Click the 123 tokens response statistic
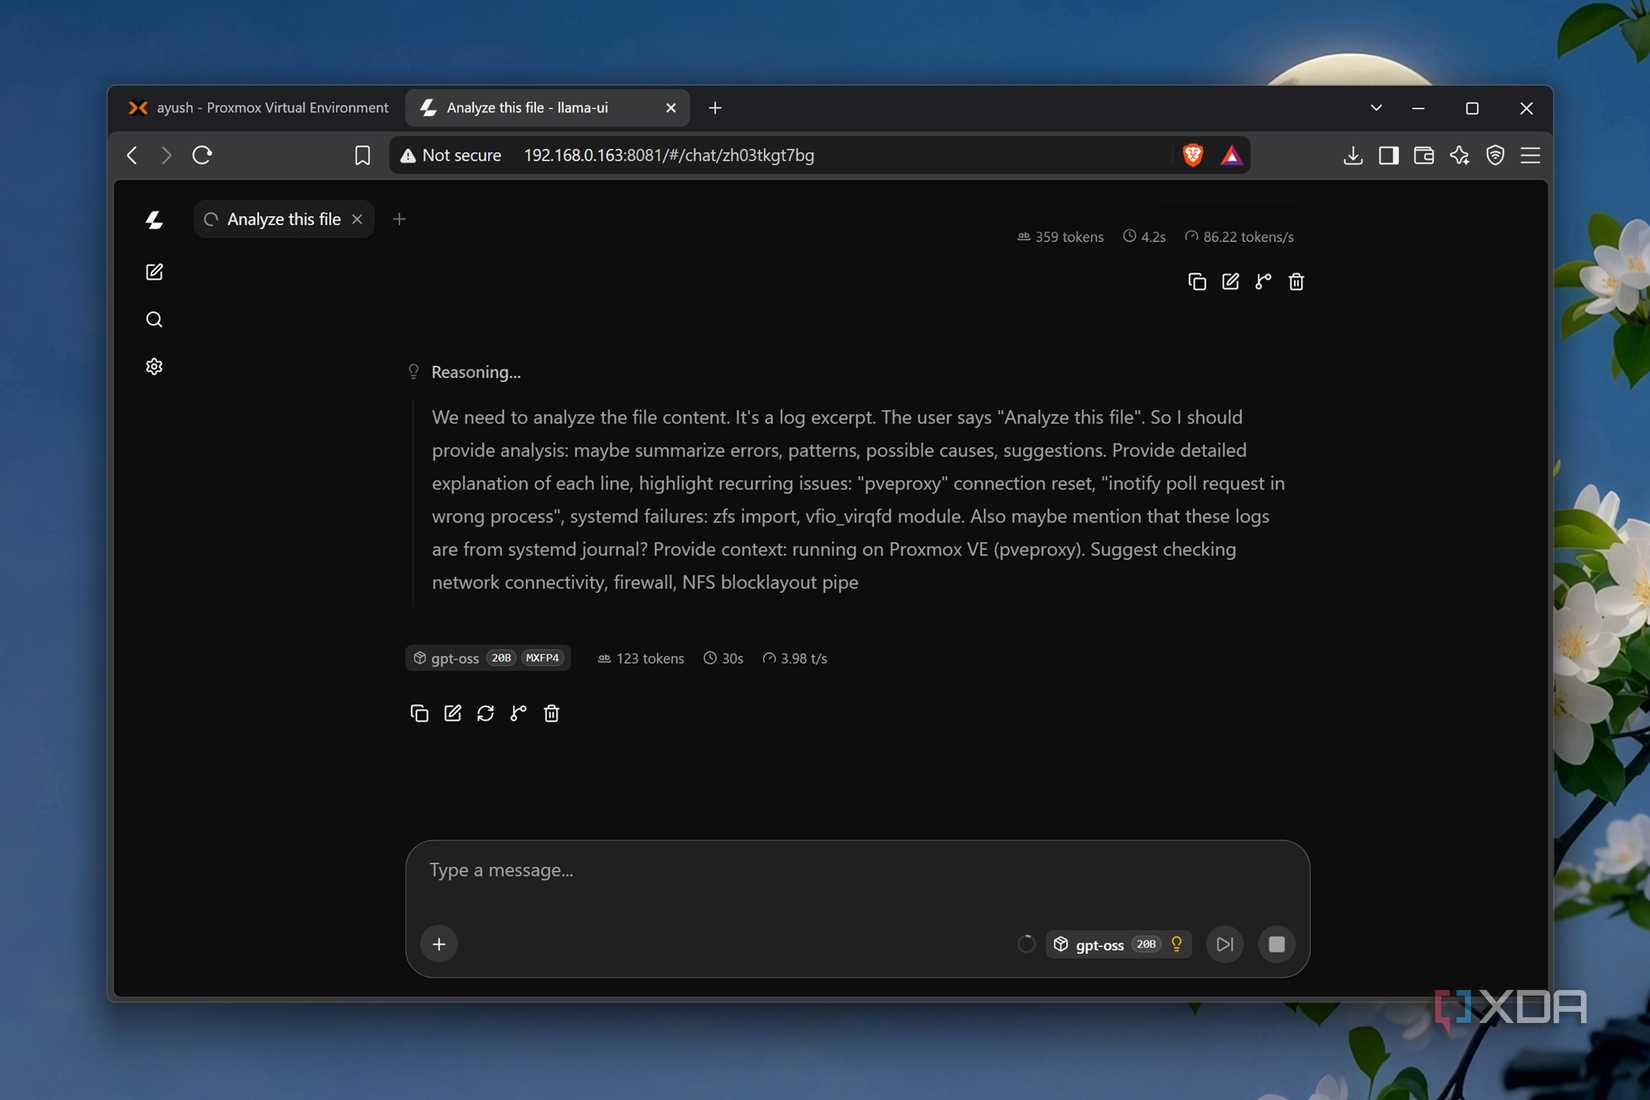The height and width of the screenshot is (1100, 1650). (x=641, y=658)
